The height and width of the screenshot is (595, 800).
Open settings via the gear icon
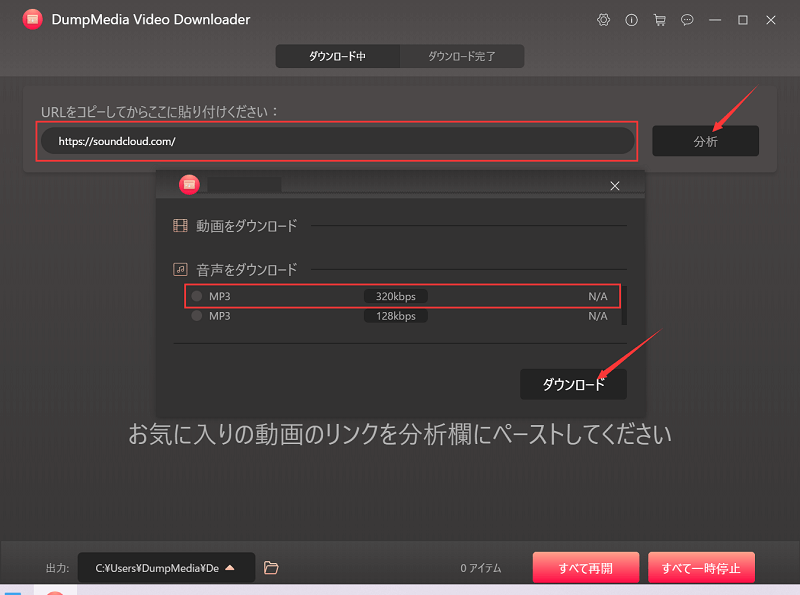[x=604, y=20]
